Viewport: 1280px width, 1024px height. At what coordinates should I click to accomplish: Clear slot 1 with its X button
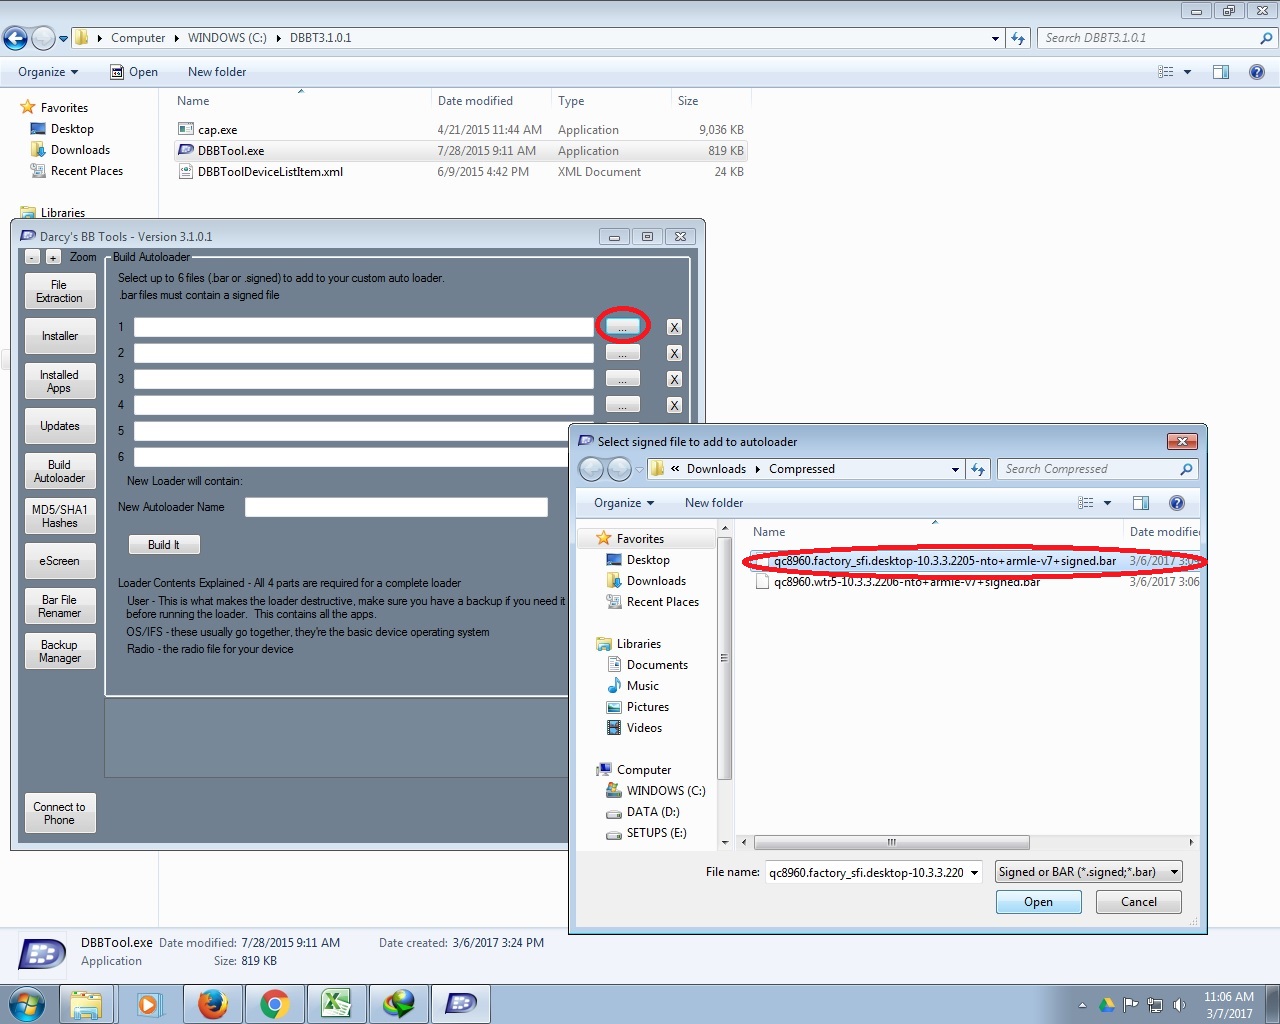click(674, 328)
